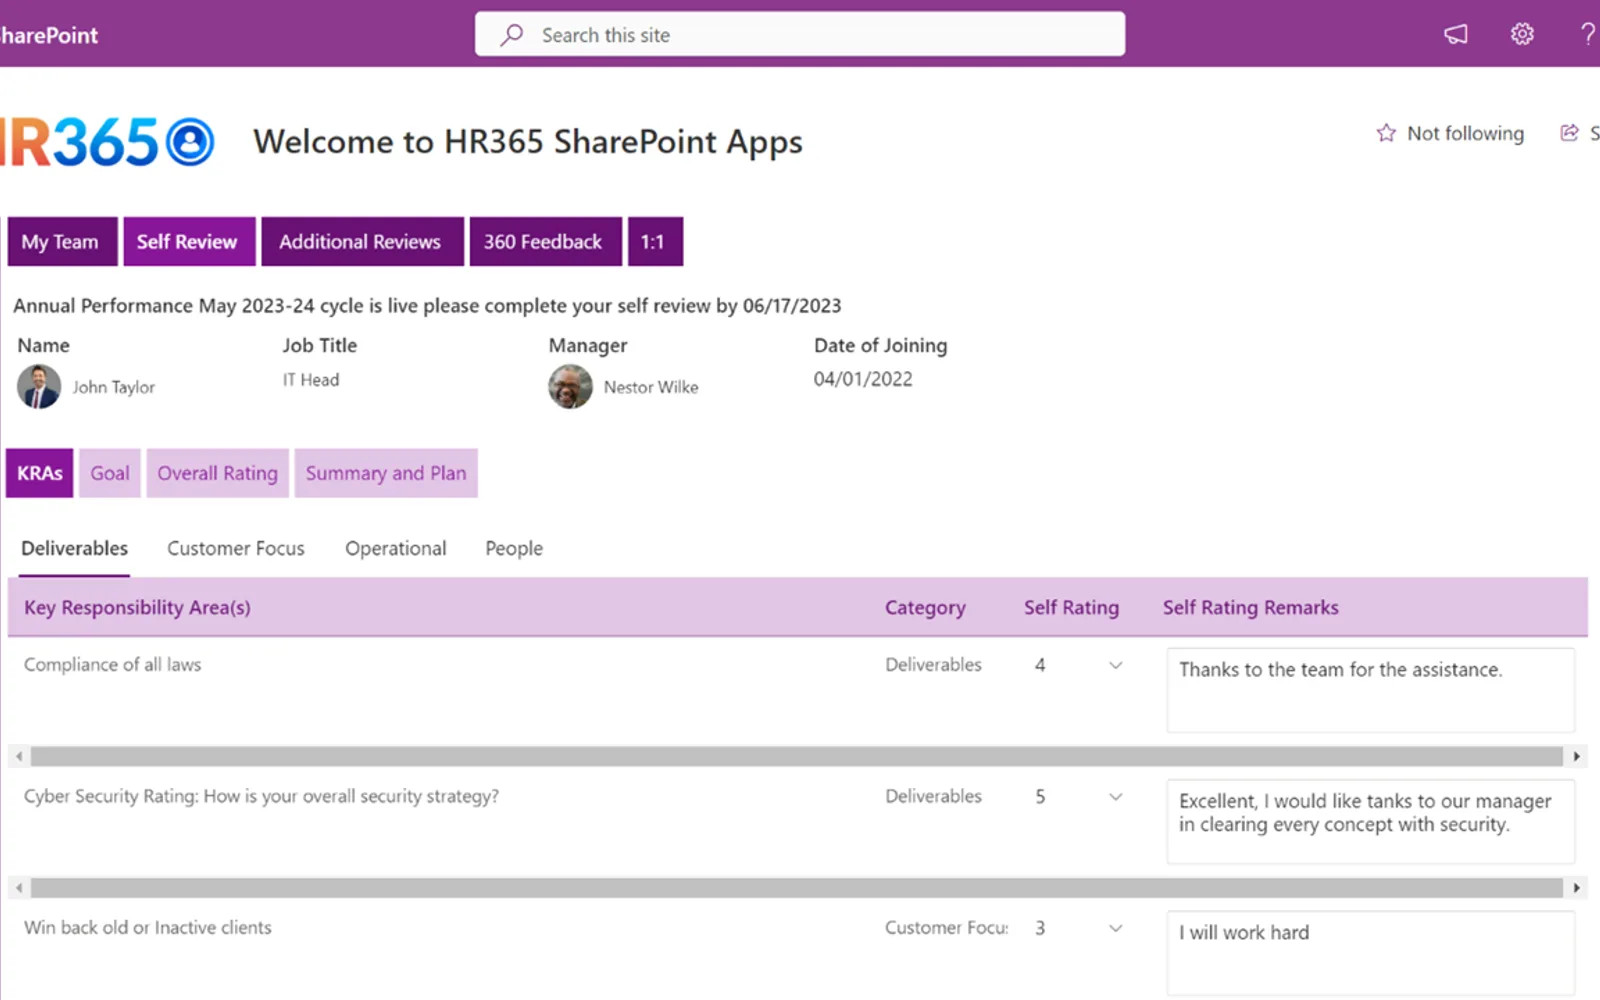This screenshot has width=1600, height=1000.
Task: Switch to the Deliverables sub-tab
Action: pyautogui.click(x=75, y=549)
